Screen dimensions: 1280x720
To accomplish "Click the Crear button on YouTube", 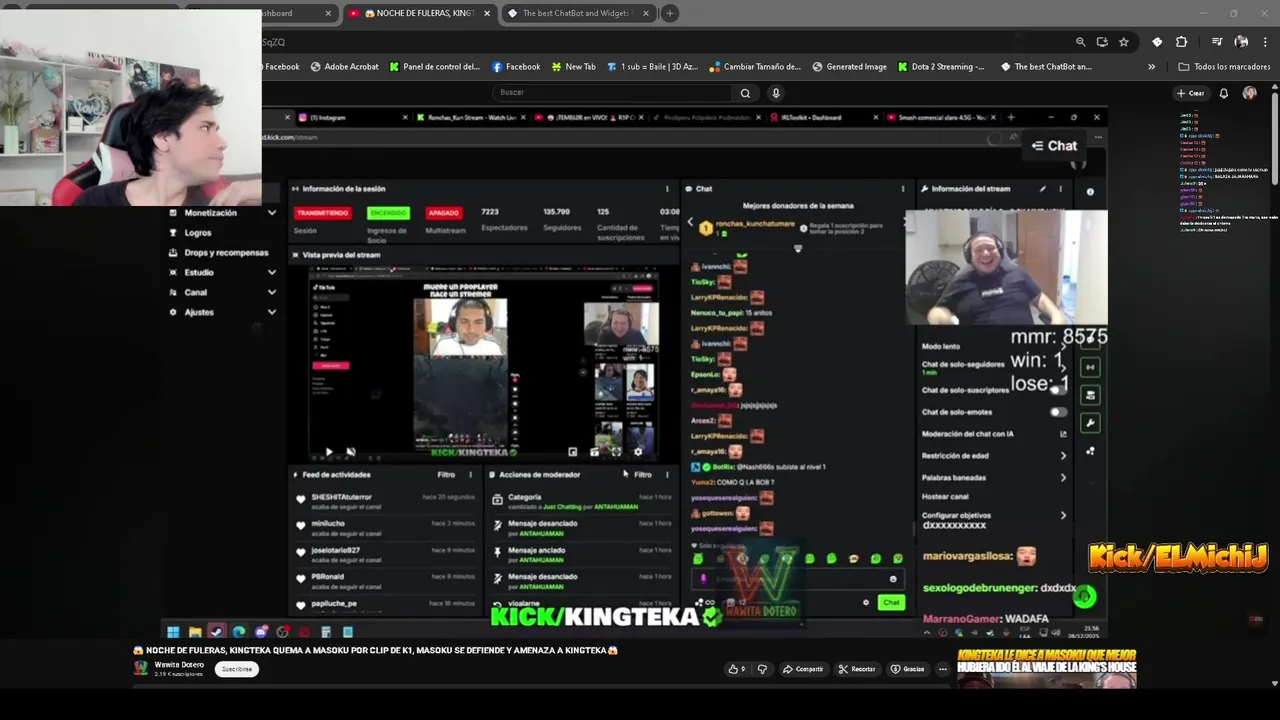I will [1190, 93].
